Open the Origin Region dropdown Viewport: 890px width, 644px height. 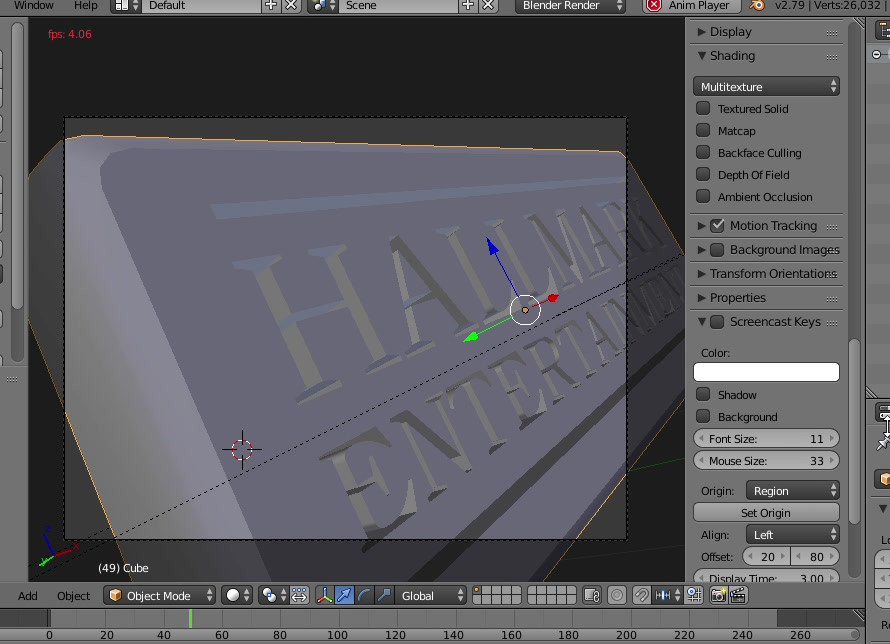click(x=792, y=491)
